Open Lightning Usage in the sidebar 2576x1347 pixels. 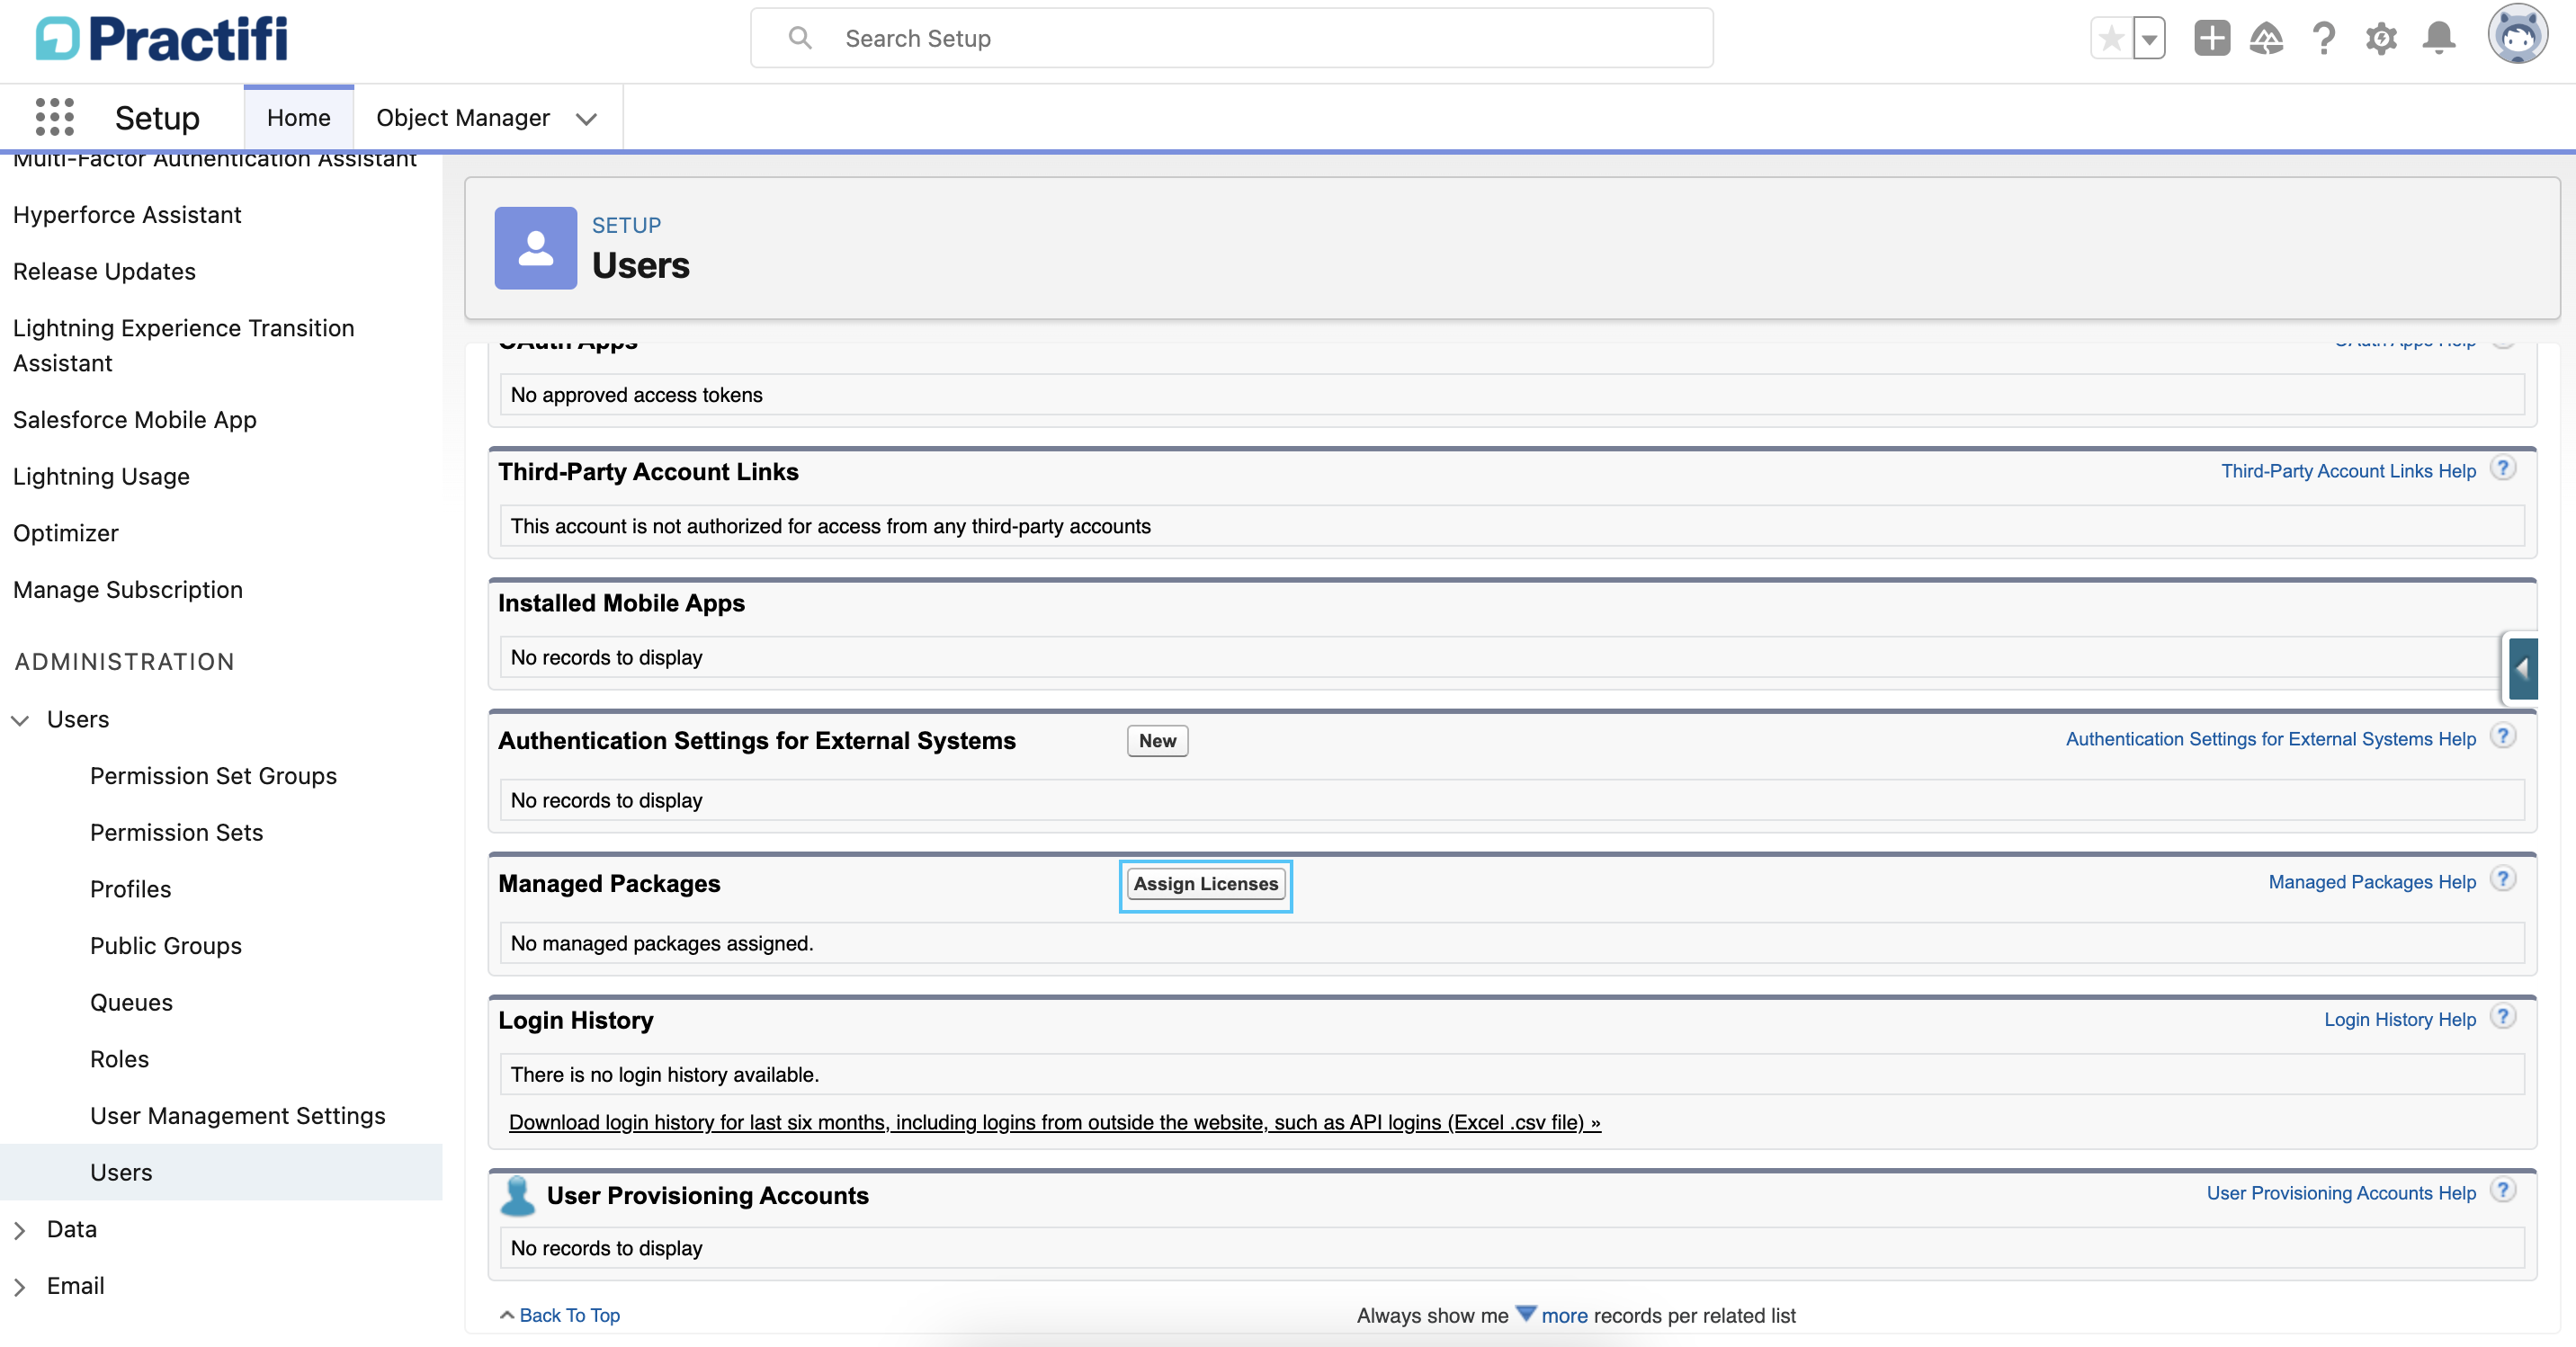(101, 477)
